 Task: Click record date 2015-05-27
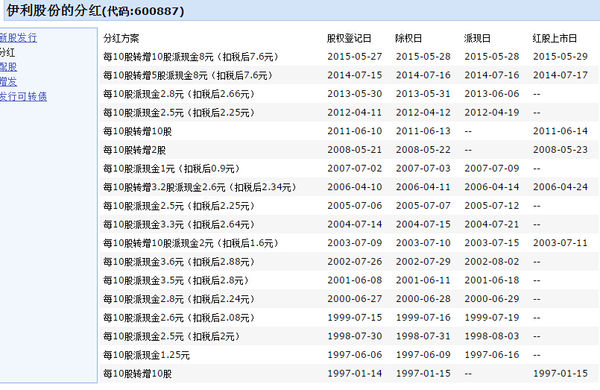click(x=355, y=57)
